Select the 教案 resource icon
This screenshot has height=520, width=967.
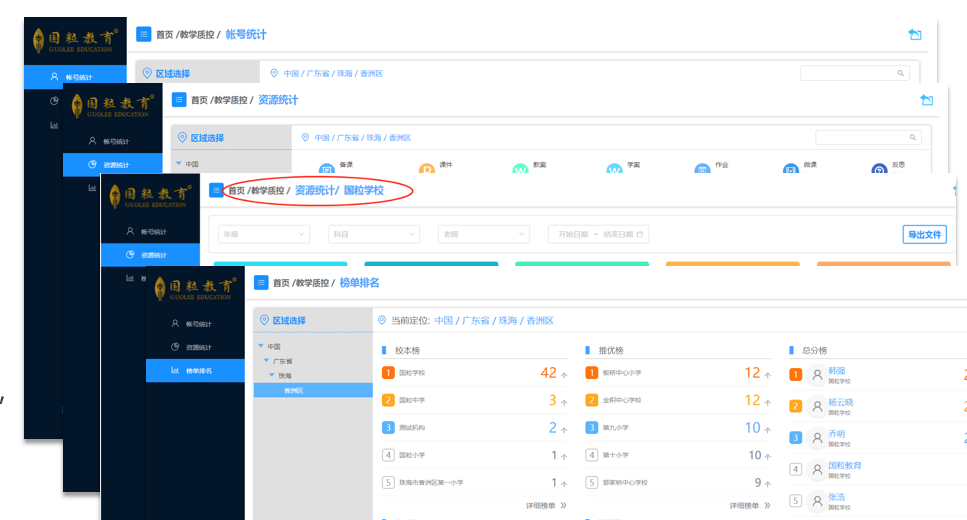(520, 169)
